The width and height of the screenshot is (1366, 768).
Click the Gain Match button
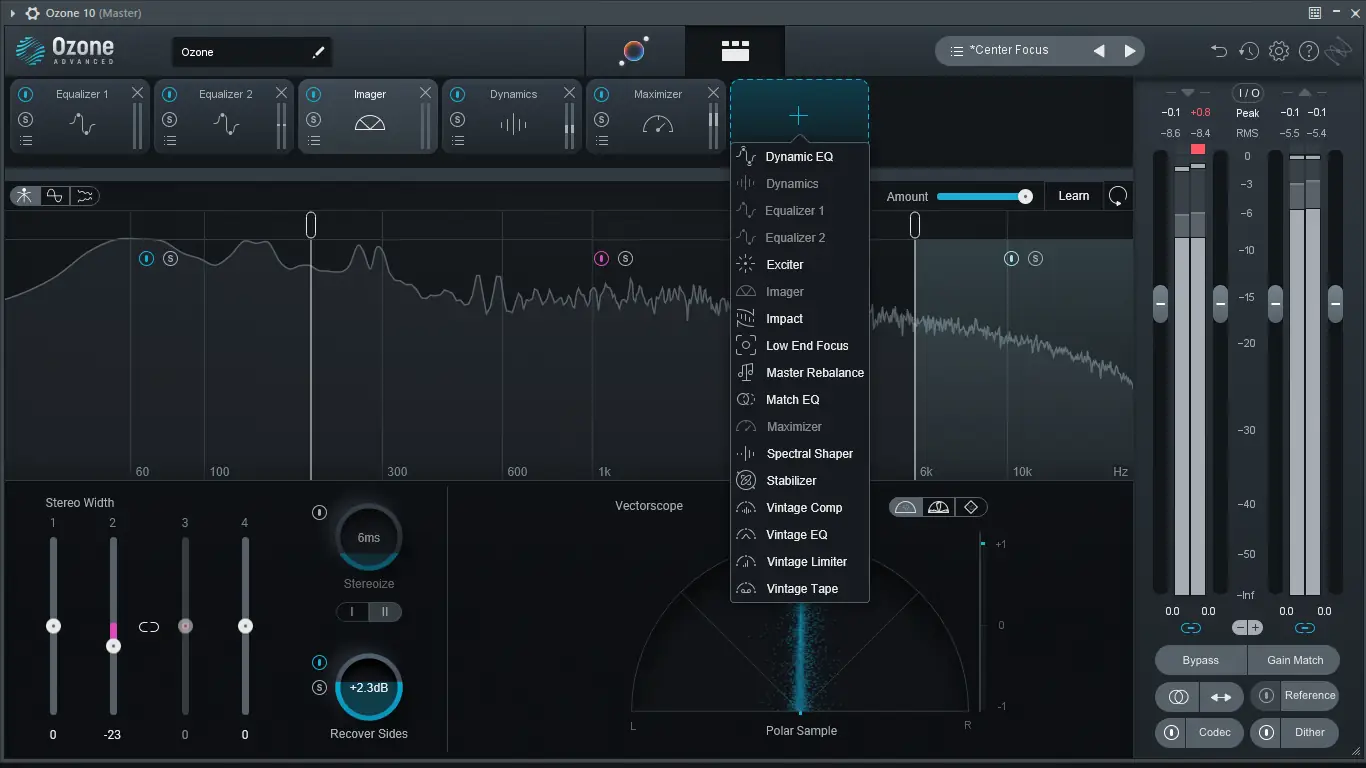[x=1295, y=660]
